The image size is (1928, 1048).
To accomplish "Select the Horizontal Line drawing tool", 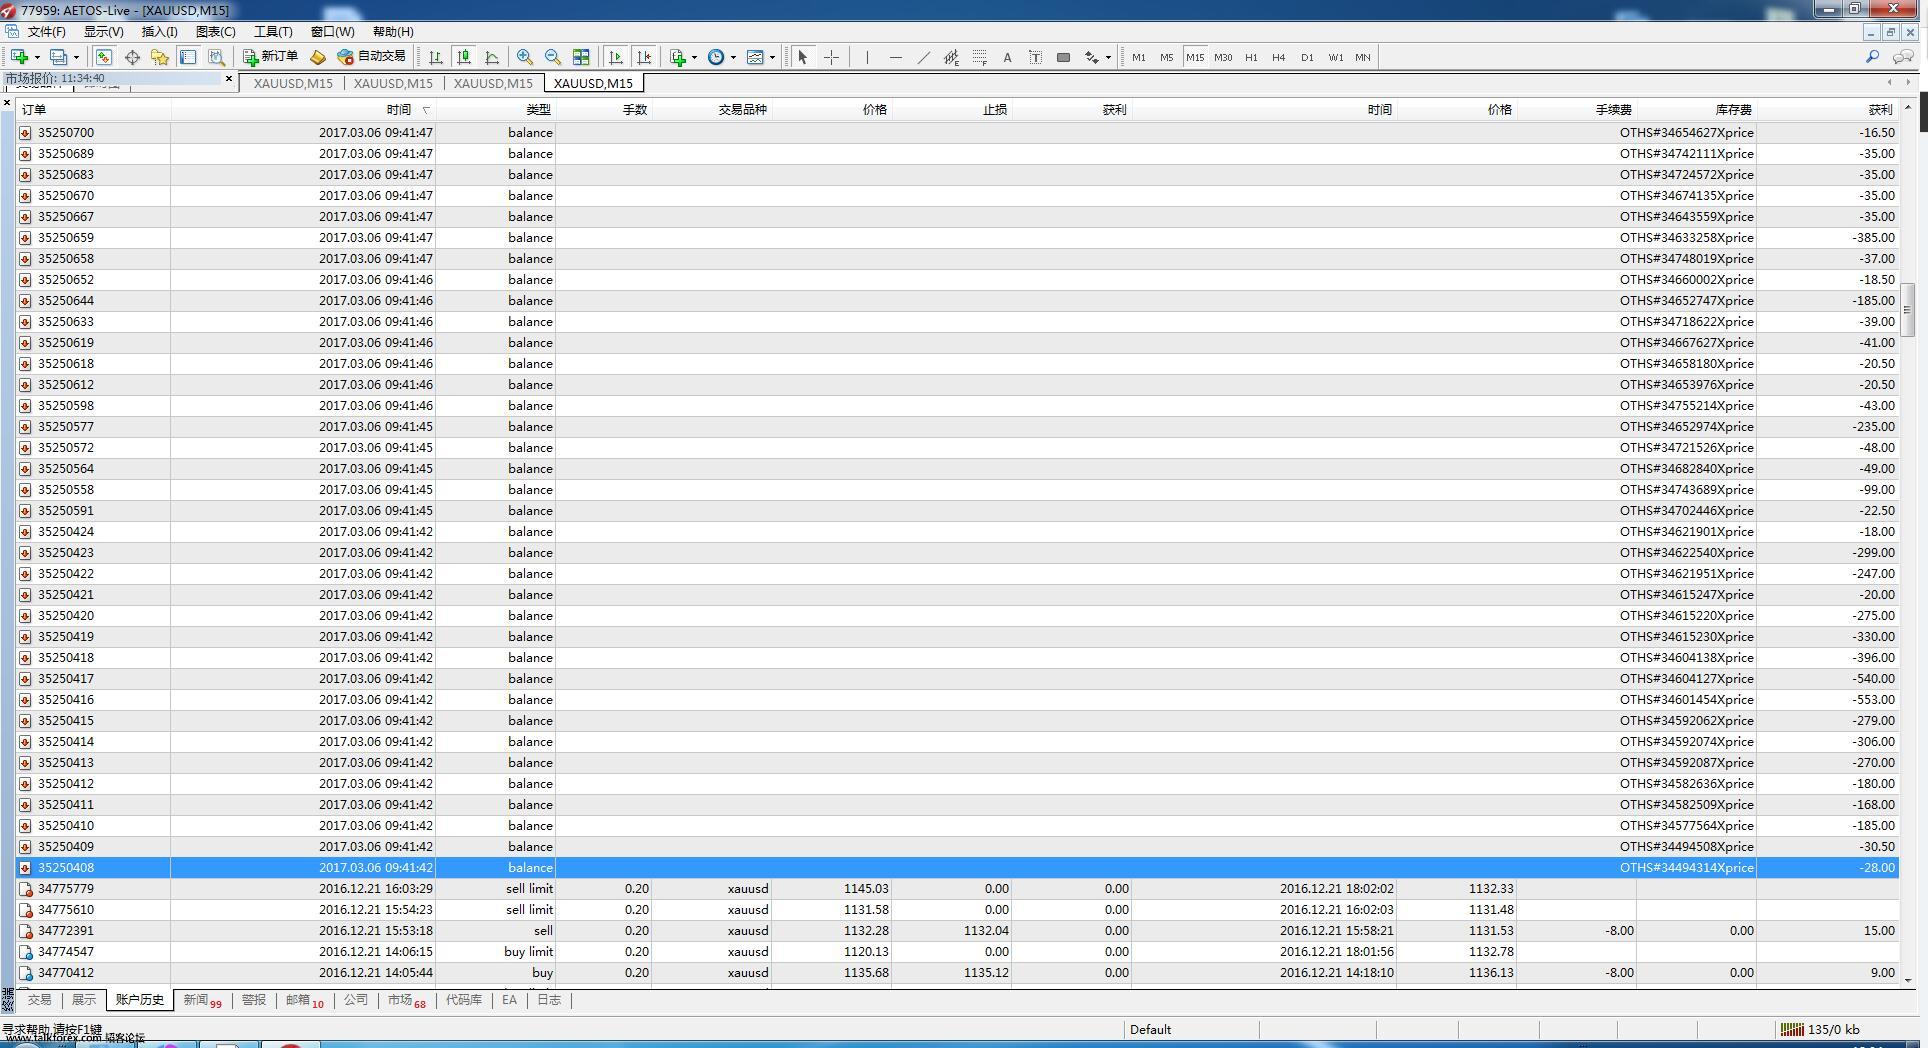I will (895, 57).
